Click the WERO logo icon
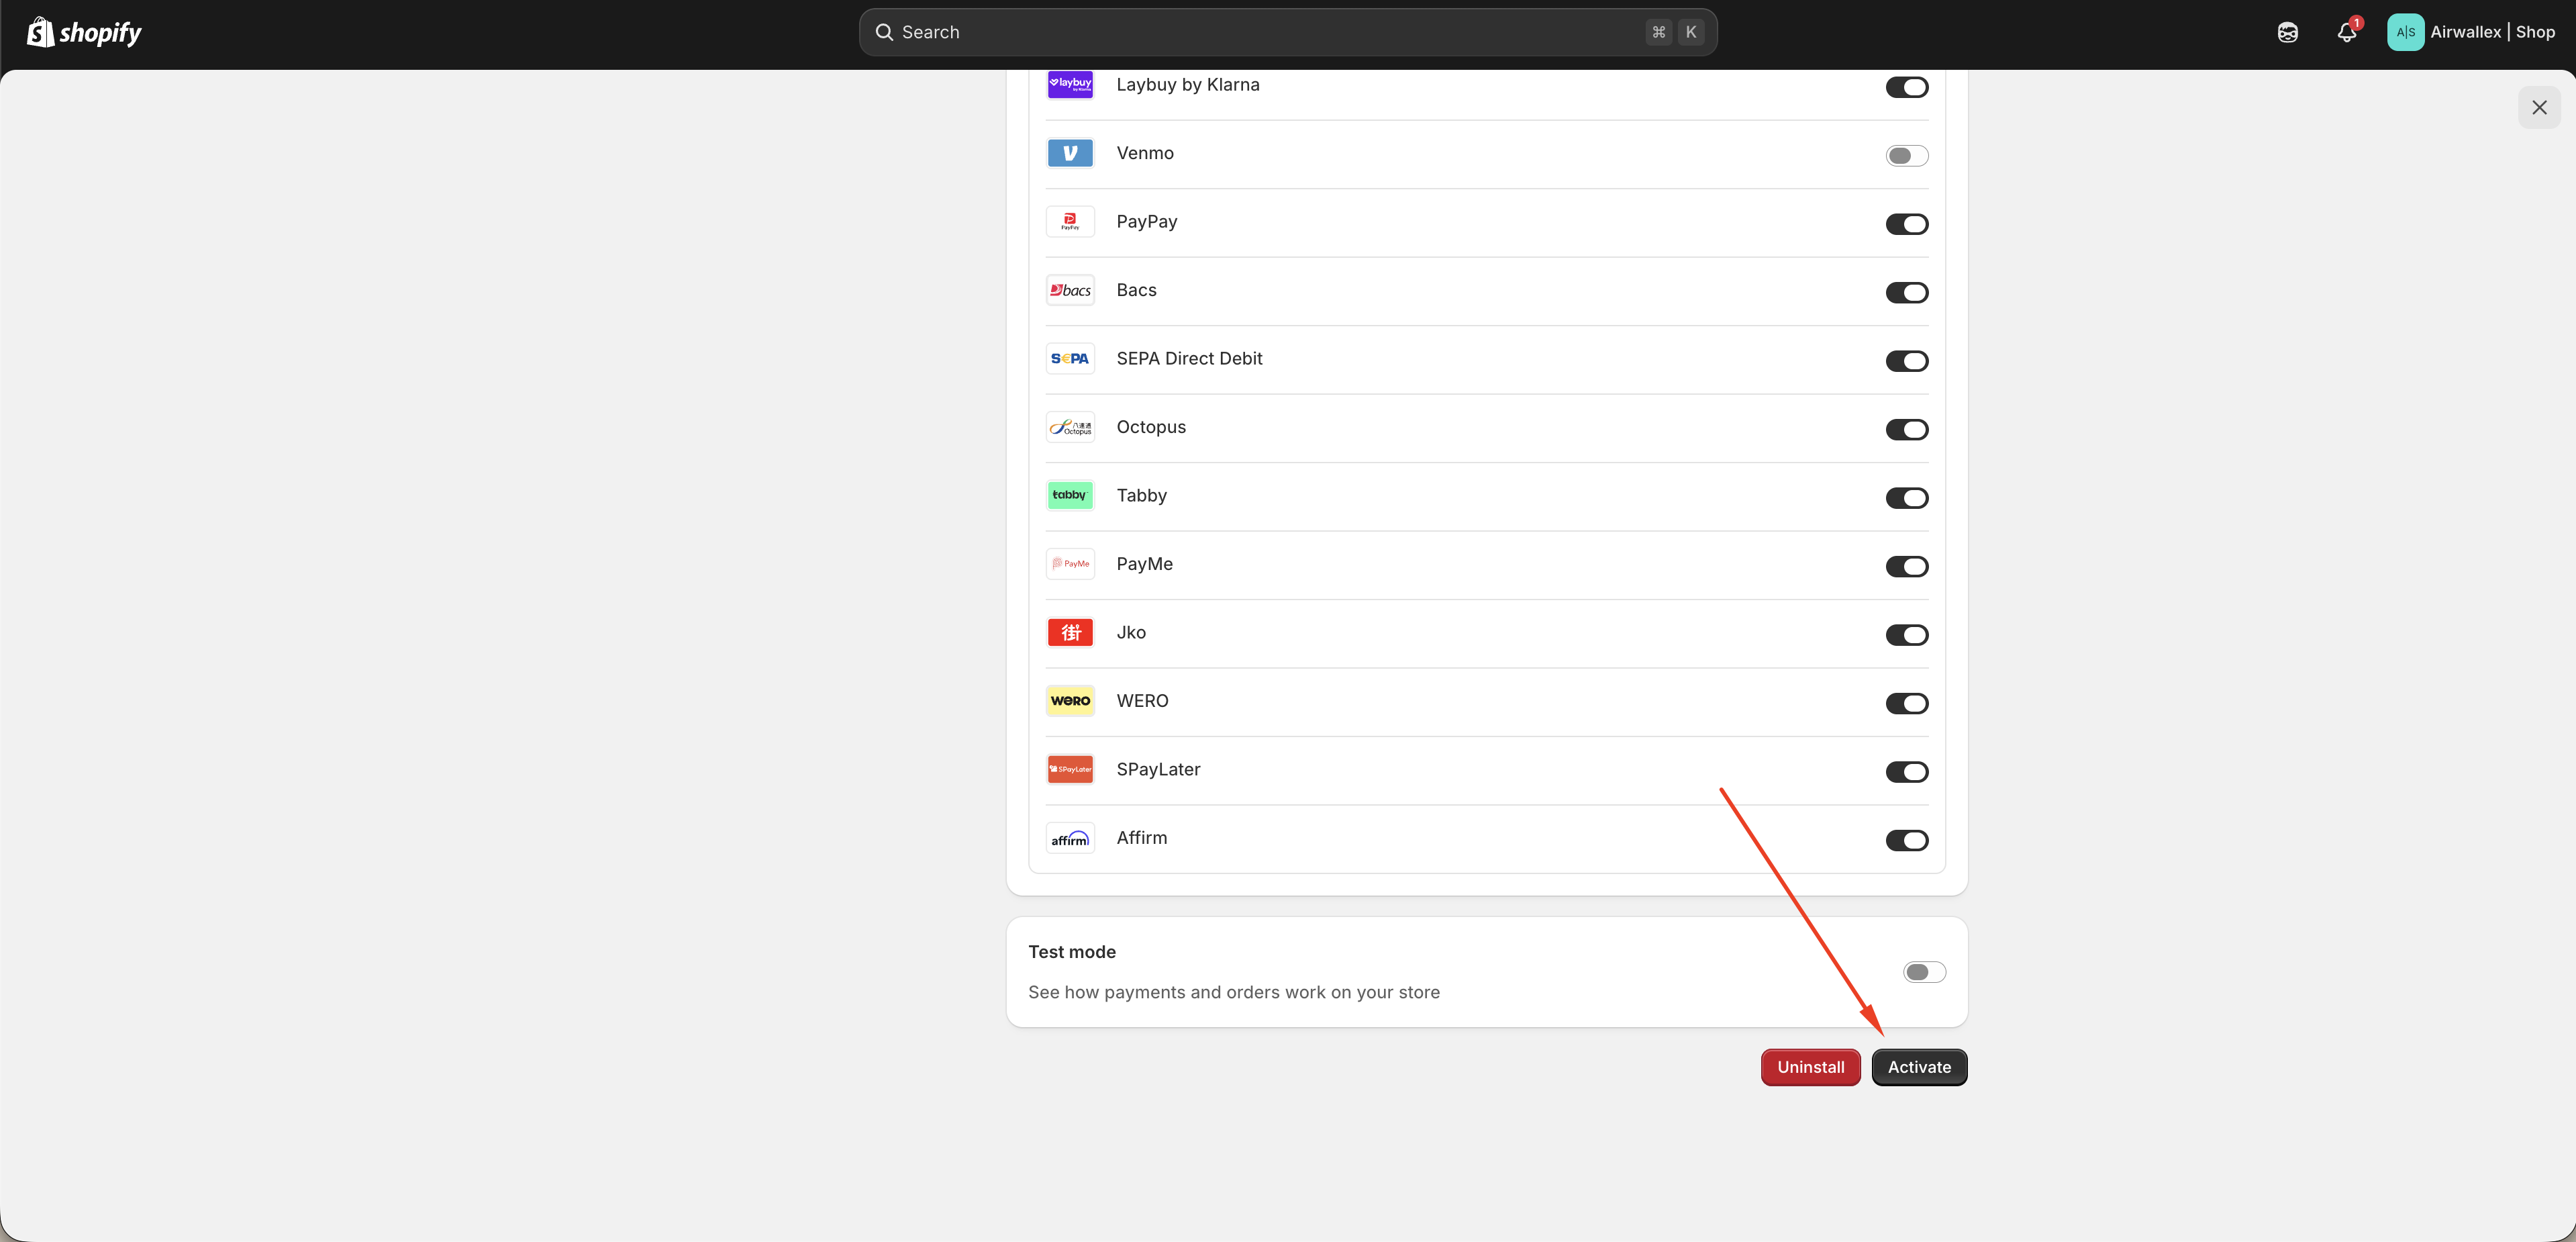The image size is (2576, 1242). (x=1070, y=701)
